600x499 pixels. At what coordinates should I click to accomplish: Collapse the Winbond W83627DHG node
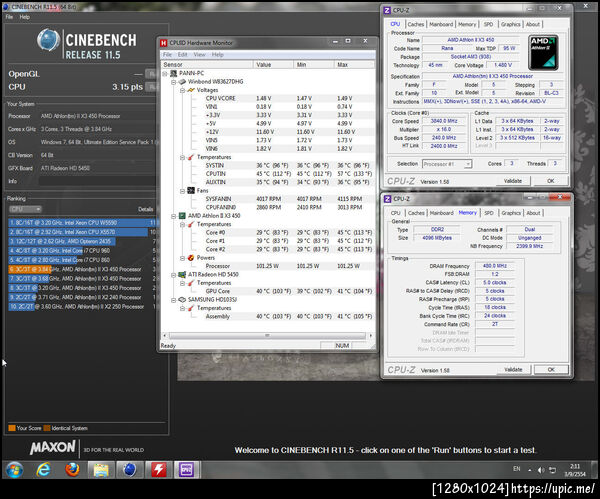click(x=173, y=82)
